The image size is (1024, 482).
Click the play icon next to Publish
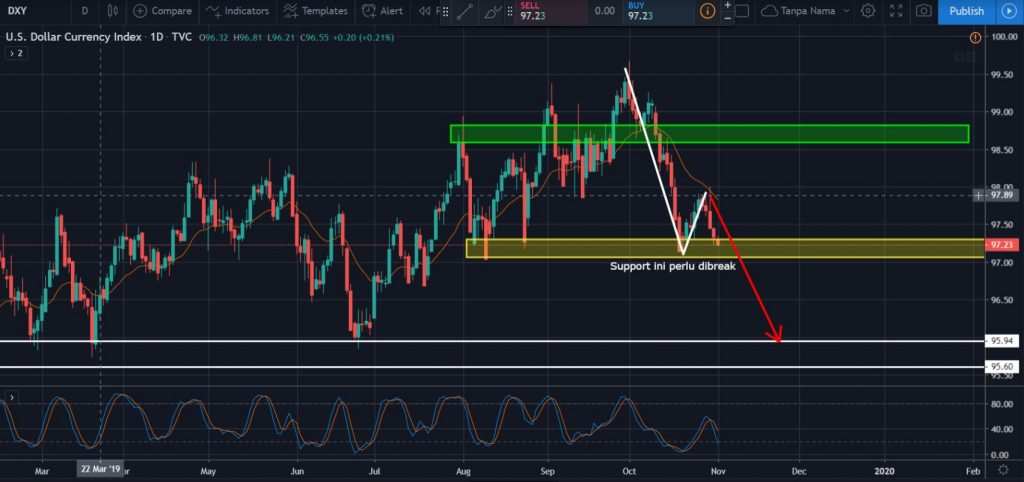click(1008, 11)
